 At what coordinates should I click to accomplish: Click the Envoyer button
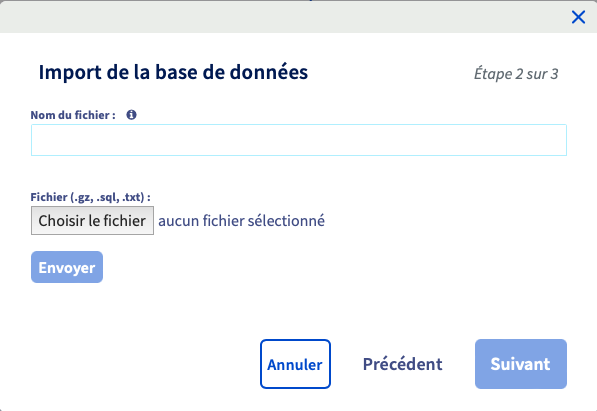[67, 267]
